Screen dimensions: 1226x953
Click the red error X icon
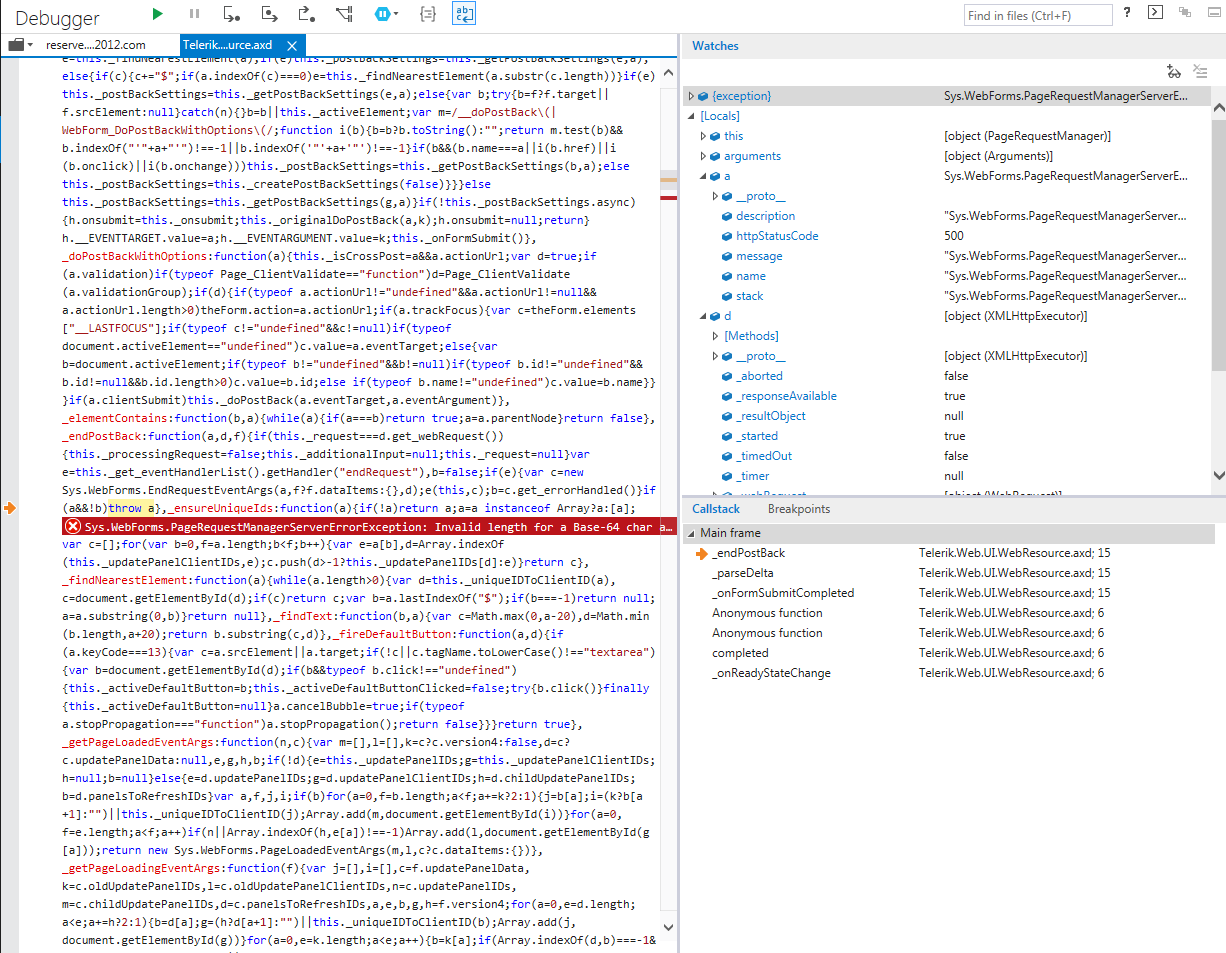tap(73, 526)
